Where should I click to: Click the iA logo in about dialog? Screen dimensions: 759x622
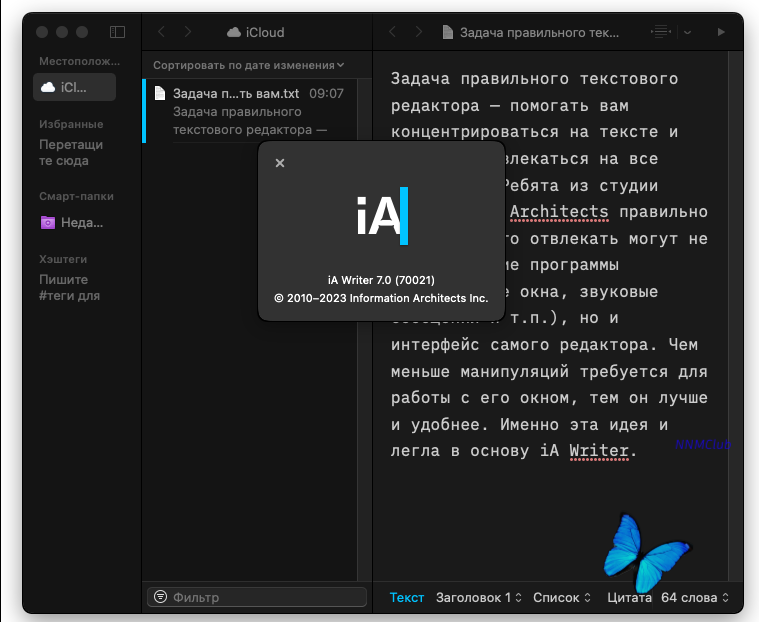382,216
